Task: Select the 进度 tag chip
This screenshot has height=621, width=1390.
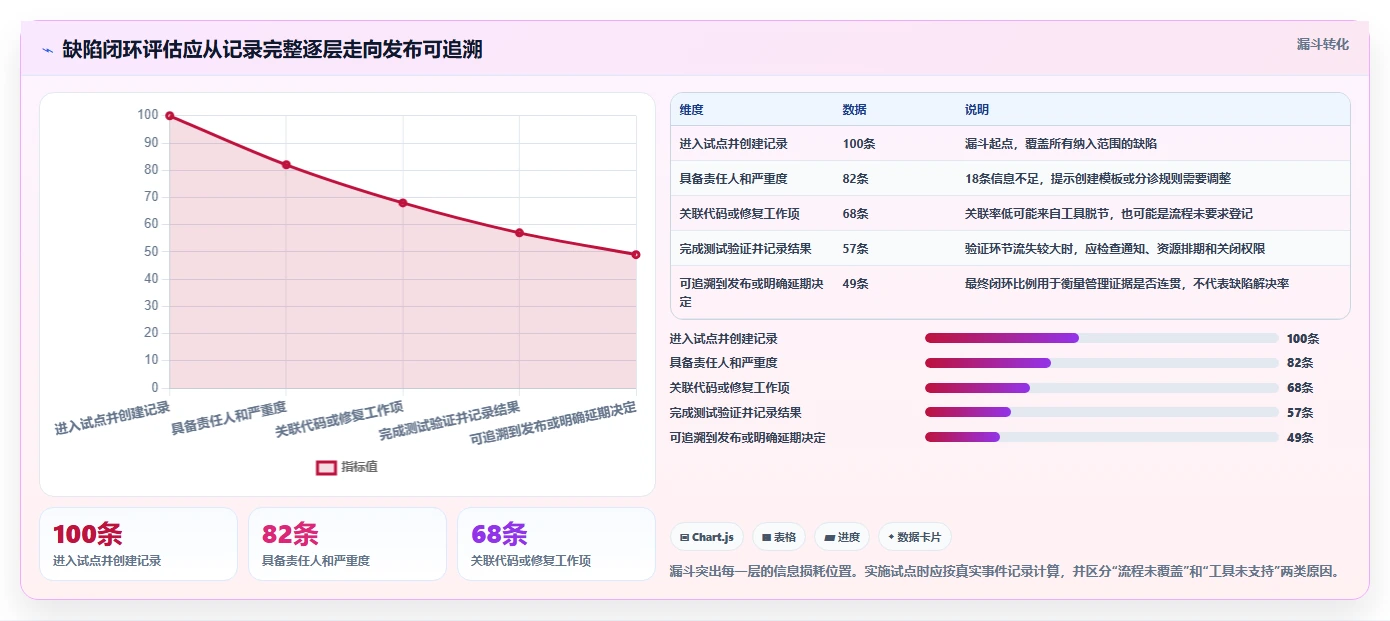Action: pos(842,537)
